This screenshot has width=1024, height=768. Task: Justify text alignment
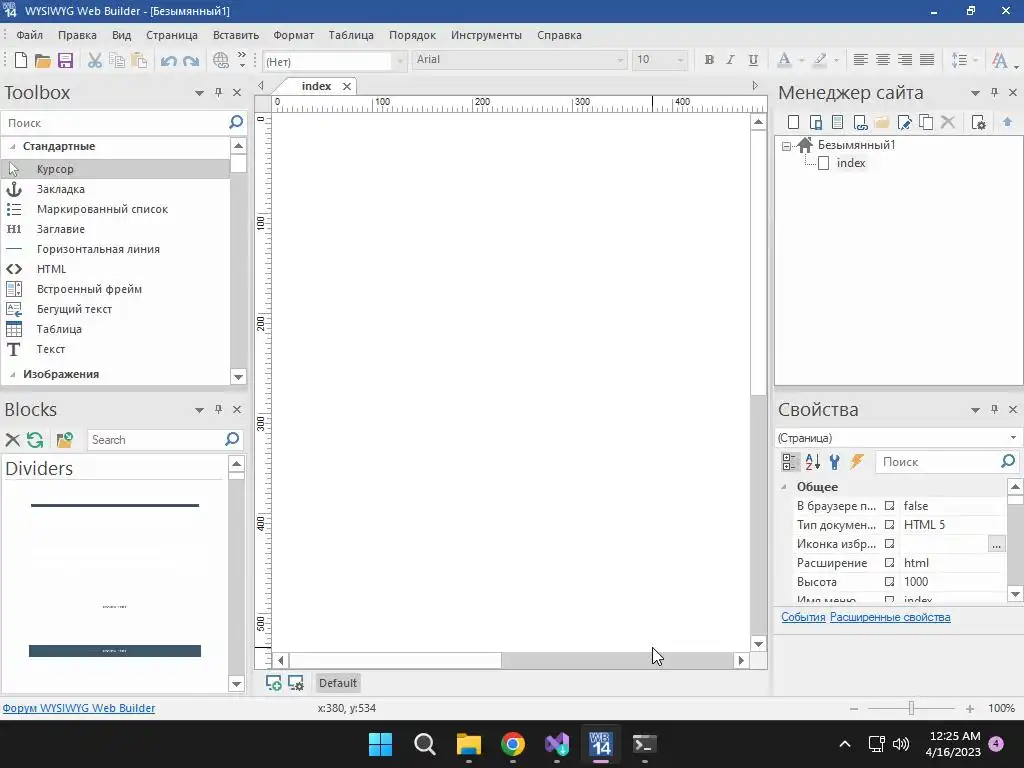[x=927, y=60]
